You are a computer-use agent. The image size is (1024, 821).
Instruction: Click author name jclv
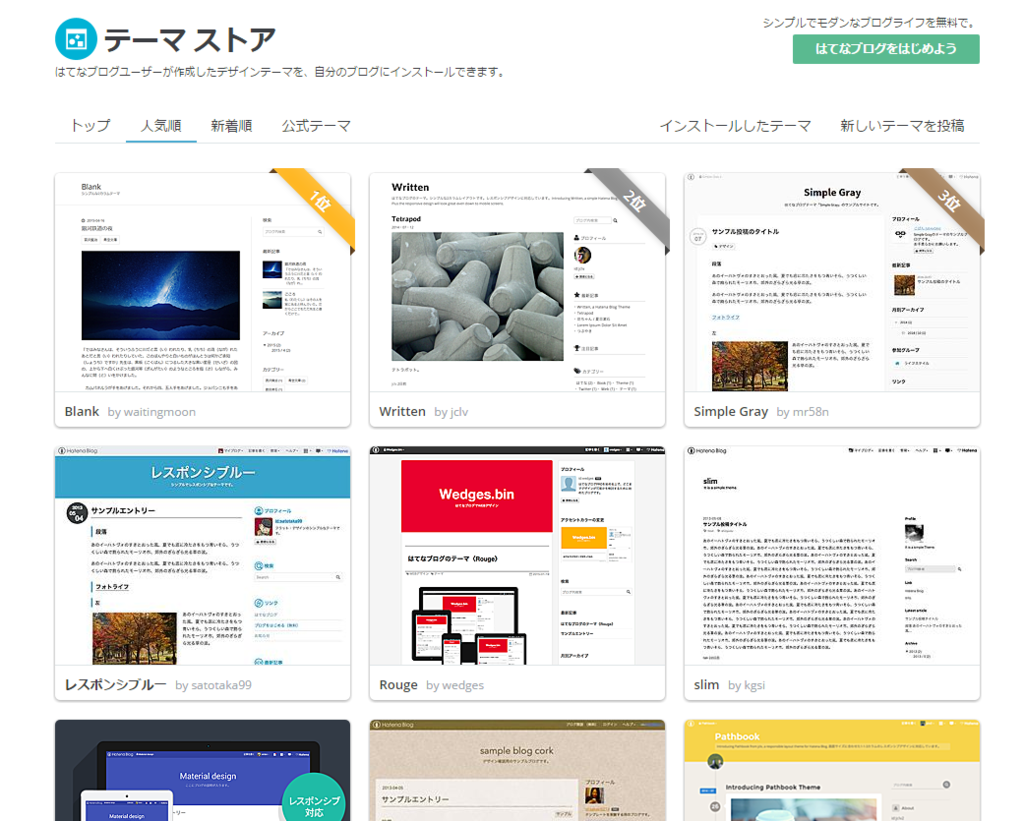pyautogui.click(x=459, y=412)
